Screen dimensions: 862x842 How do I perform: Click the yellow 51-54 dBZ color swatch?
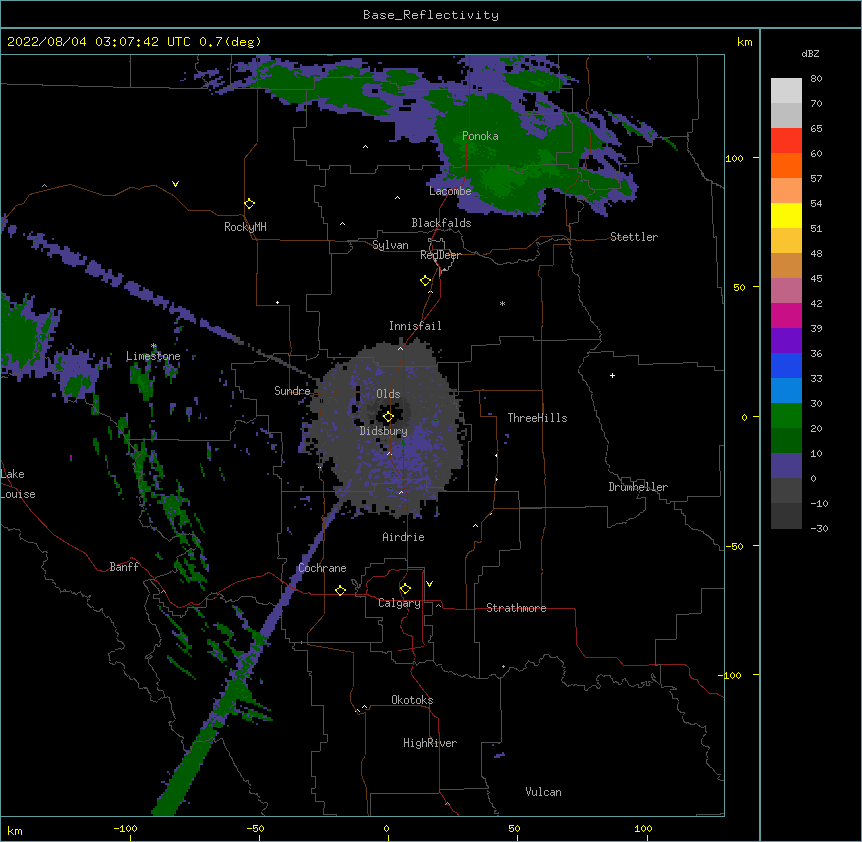point(786,215)
